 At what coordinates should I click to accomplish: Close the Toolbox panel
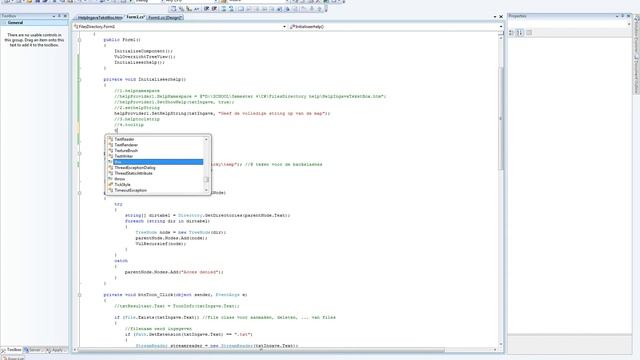pos(65,16)
